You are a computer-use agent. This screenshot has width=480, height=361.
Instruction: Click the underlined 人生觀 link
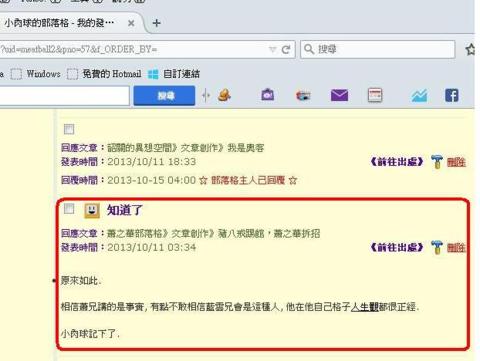(365, 306)
